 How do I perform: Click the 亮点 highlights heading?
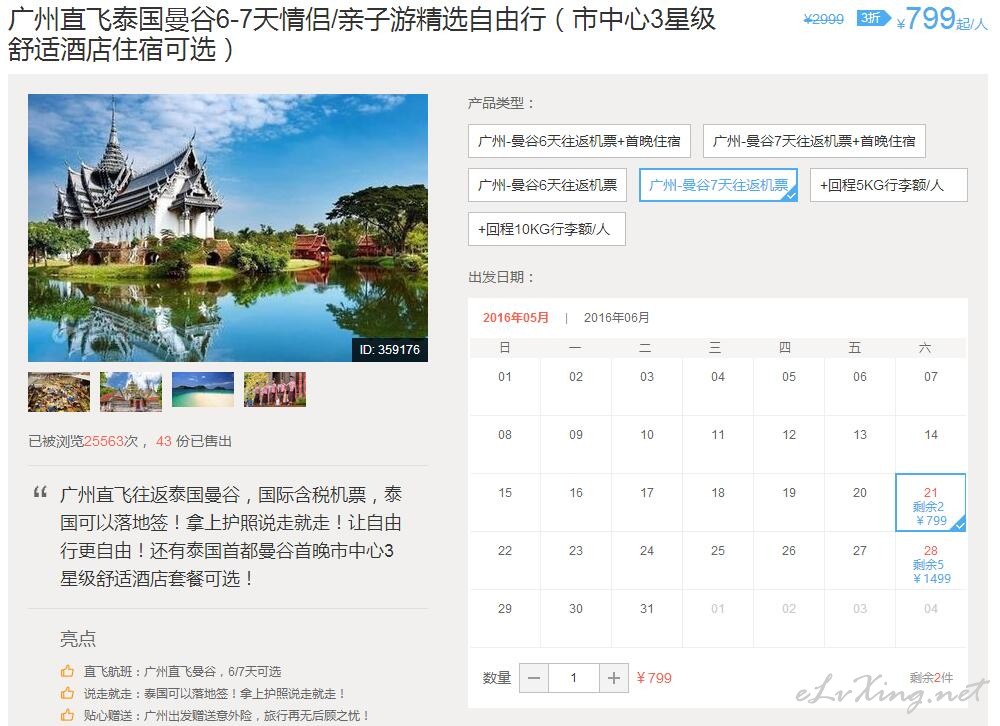(x=78, y=639)
